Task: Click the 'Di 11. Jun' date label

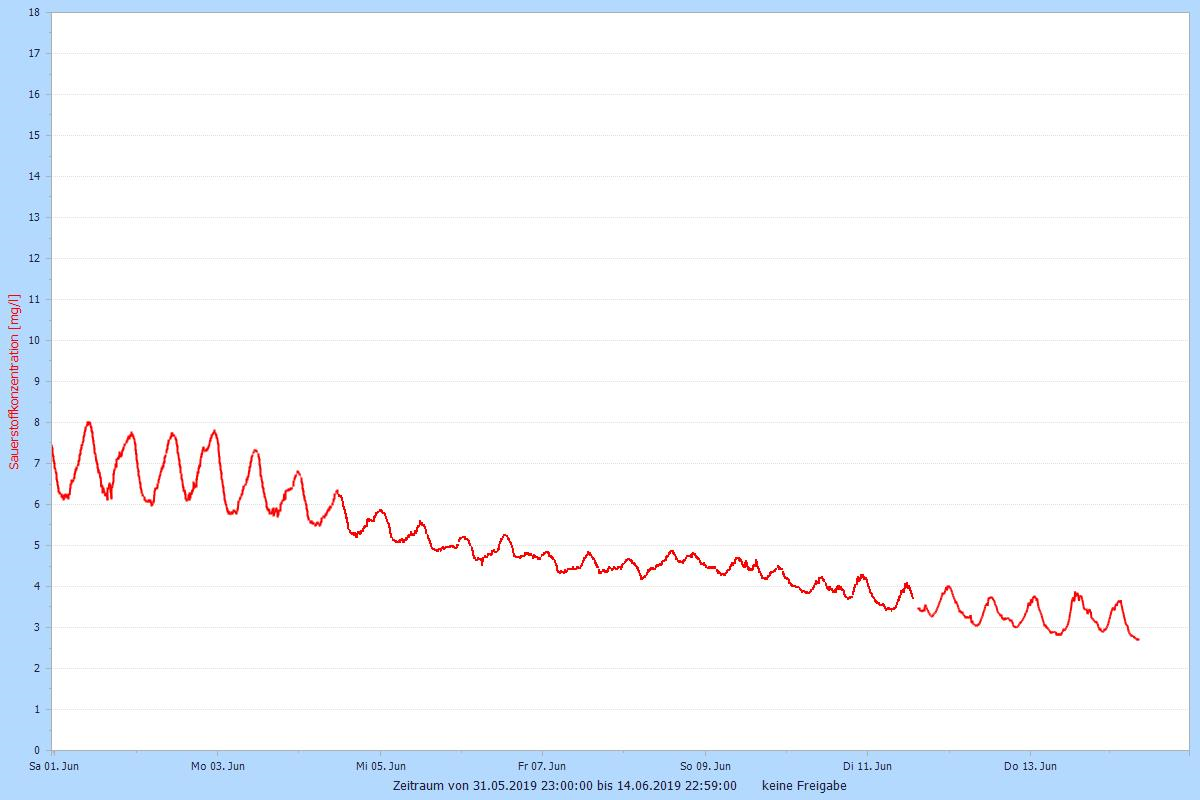Action: click(867, 767)
